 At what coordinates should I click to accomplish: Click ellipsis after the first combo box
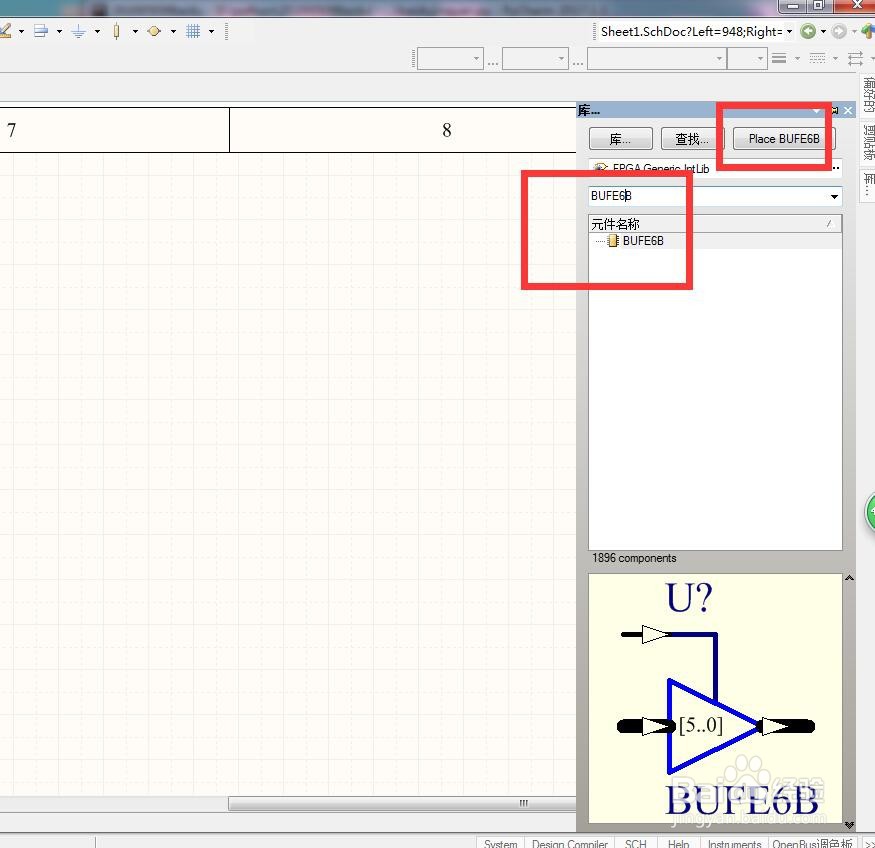click(493, 62)
